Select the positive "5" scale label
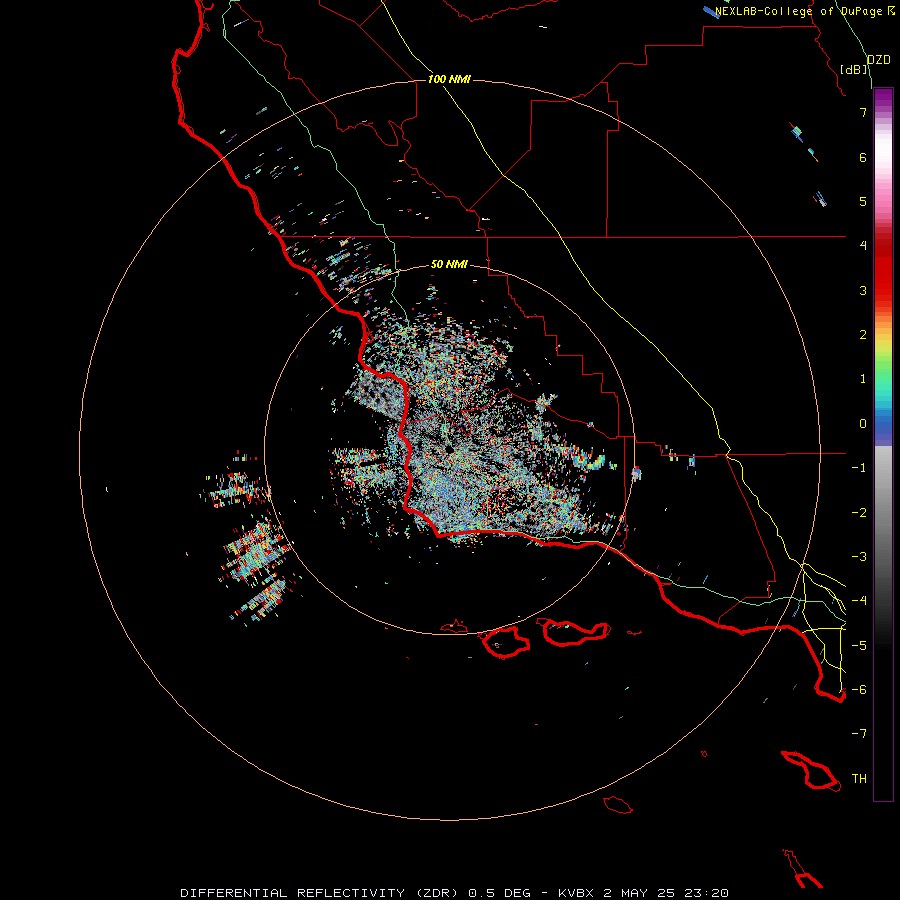900x900 pixels. (863, 201)
